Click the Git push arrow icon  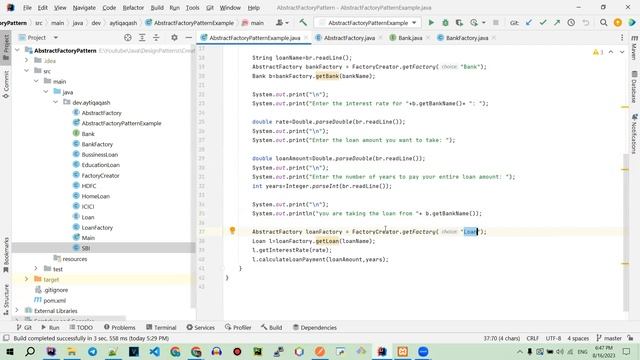(x=557, y=23)
